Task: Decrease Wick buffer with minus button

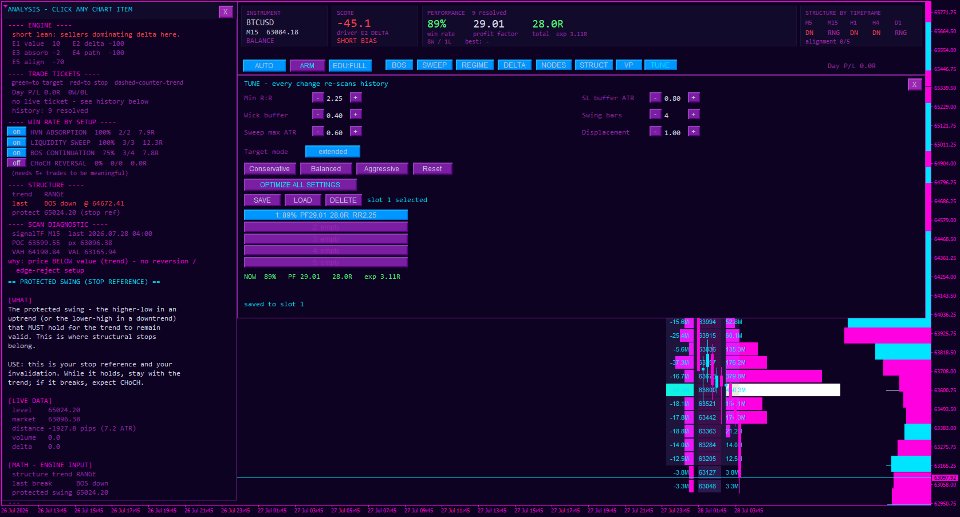Action: (x=317, y=115)
